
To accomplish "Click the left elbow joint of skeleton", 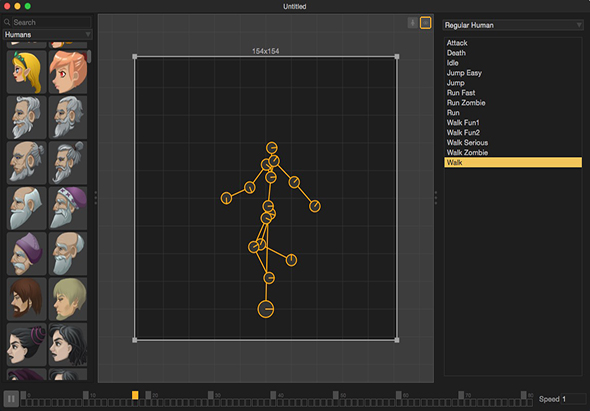I will 250,187.
